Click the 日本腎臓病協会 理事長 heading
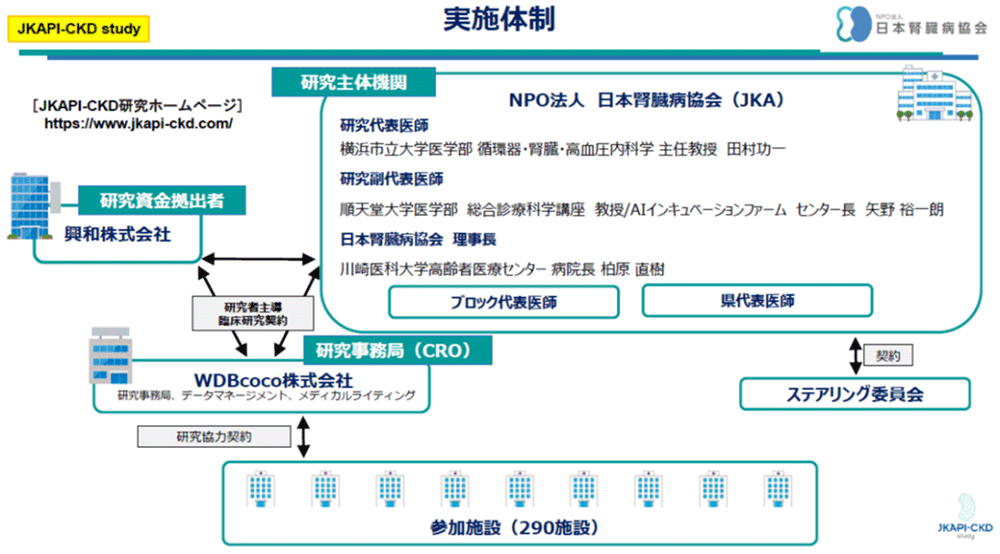 [418, 240]
